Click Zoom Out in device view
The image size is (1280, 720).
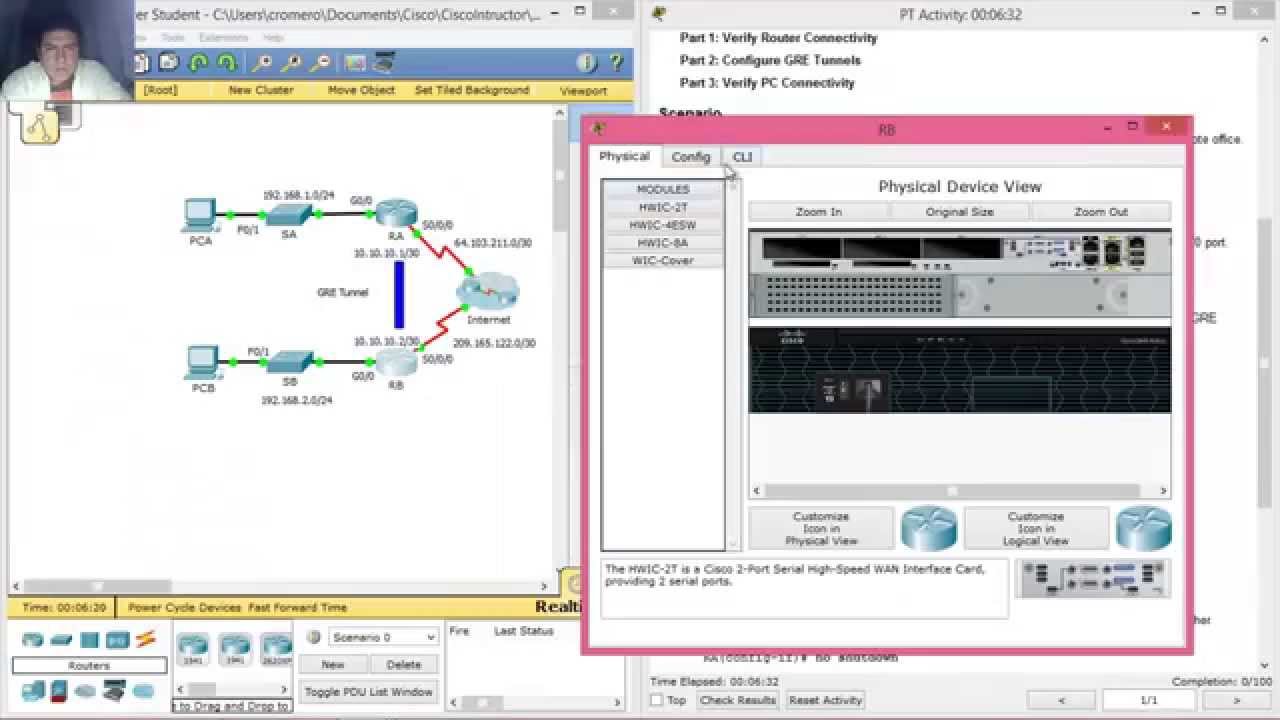point(1101,212)
